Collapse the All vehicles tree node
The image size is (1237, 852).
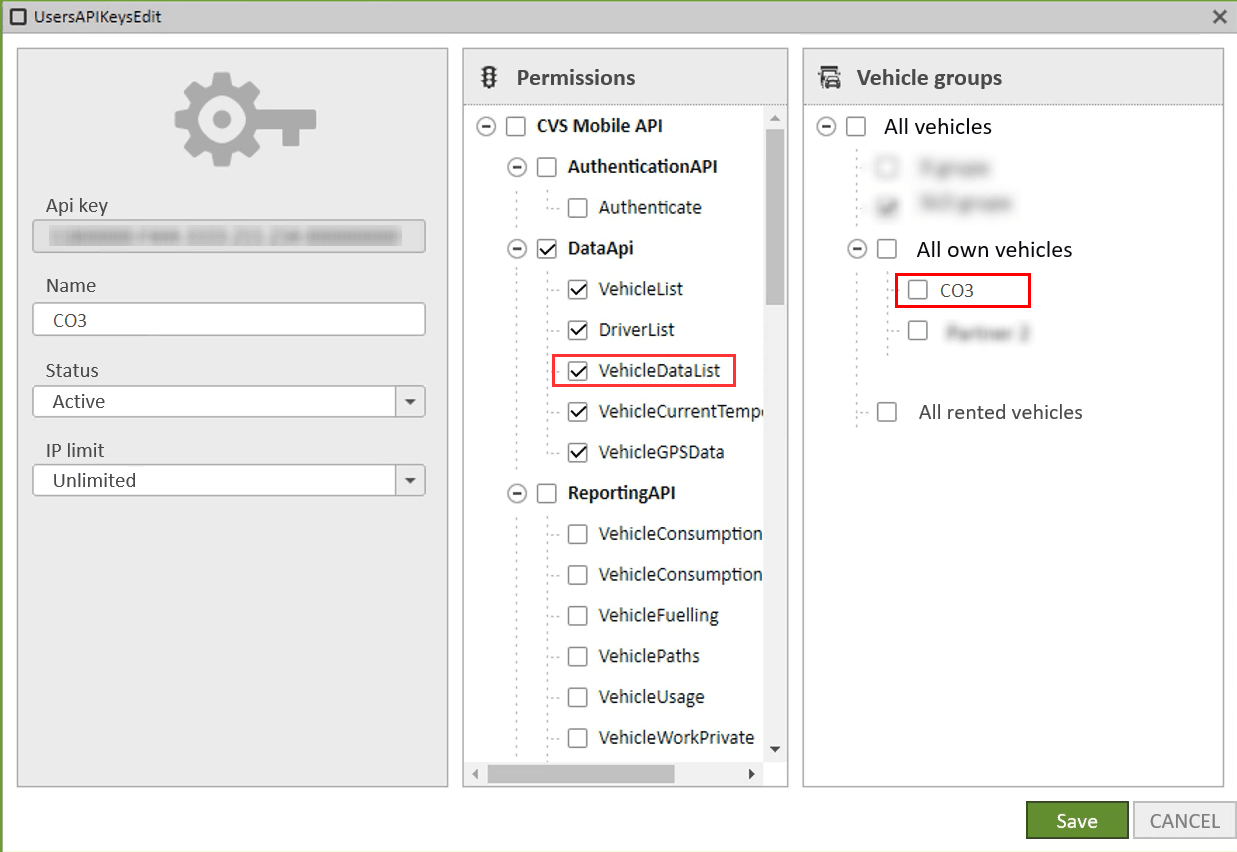(826, 127)
